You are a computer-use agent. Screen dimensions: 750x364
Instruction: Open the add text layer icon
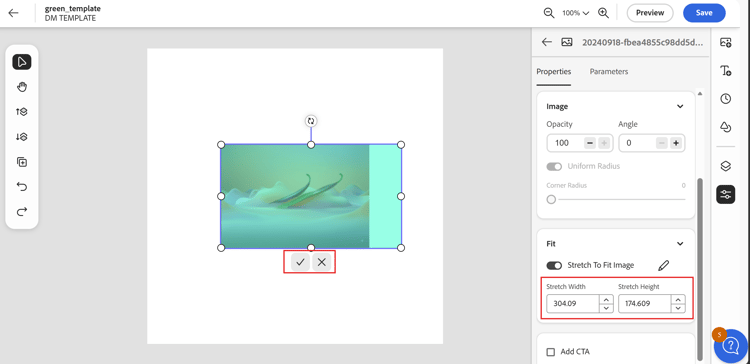(726, 71)
